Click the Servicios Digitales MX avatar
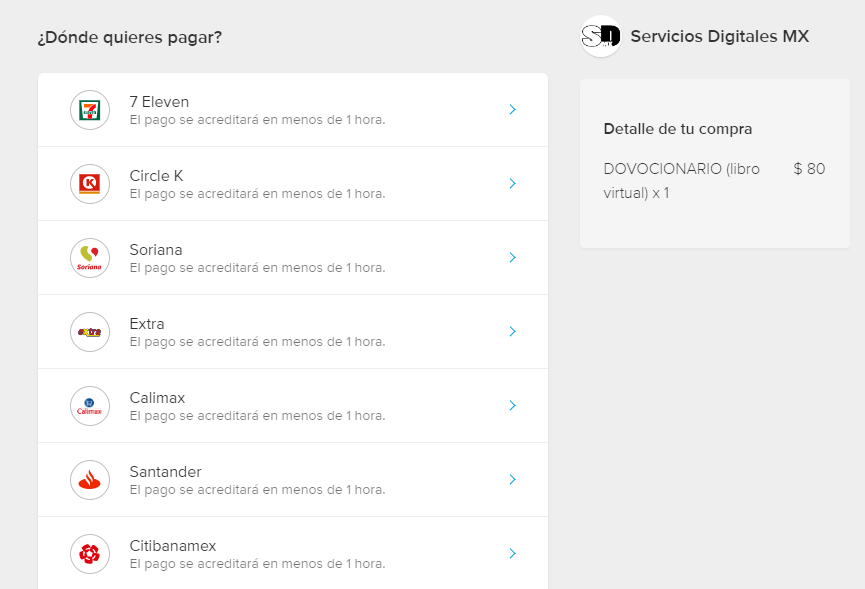Image resolution: width=865 pixels, height=589 pixels. coord(601,37)
